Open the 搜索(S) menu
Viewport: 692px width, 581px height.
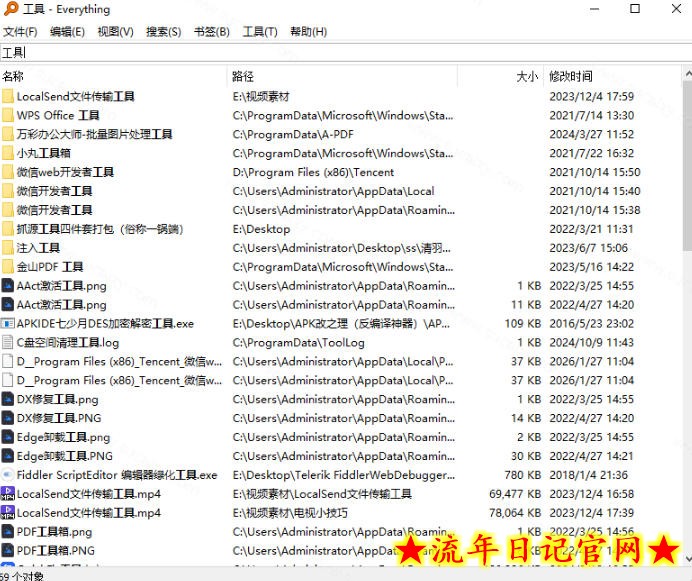point(163,32)
